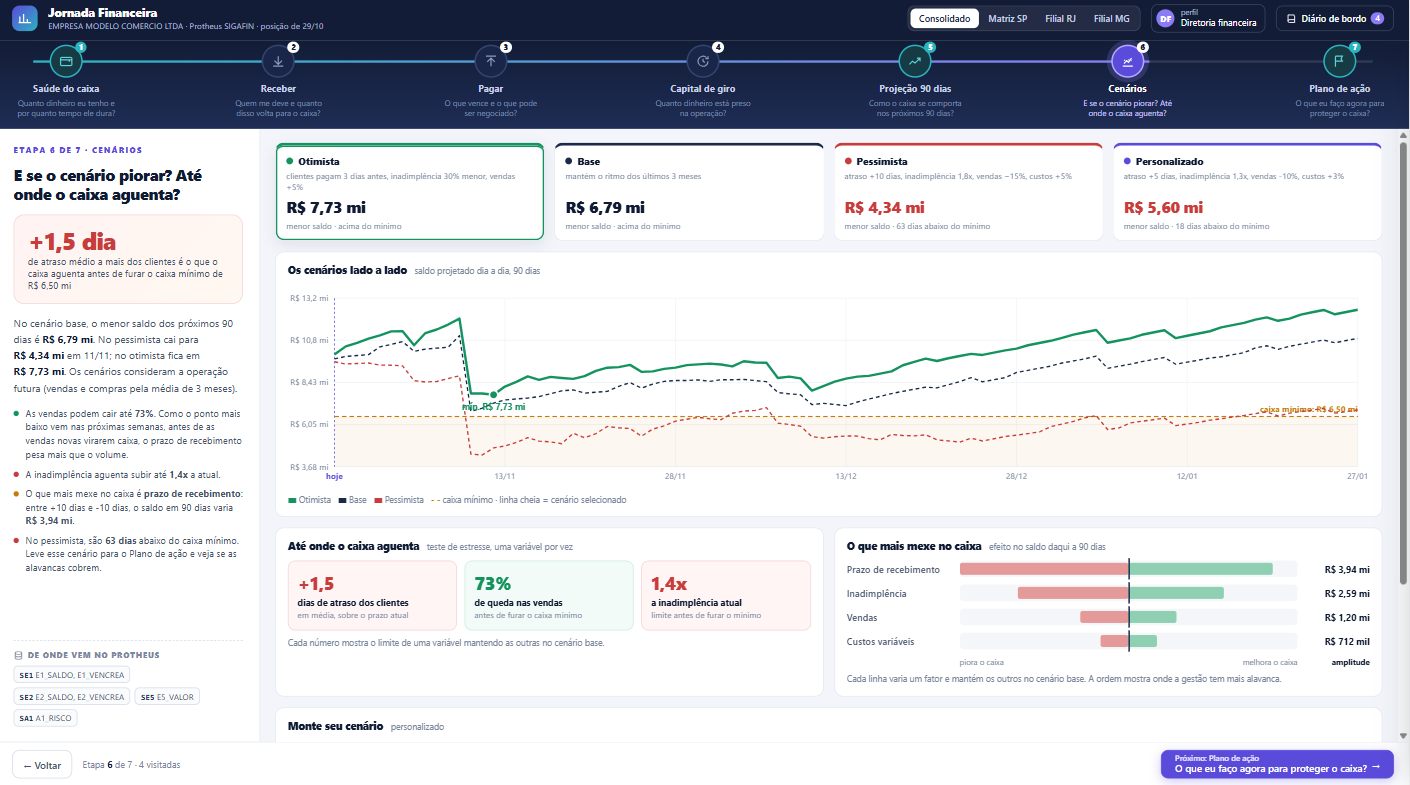
Task: Switch to the Matriz SP tab
Action: point(1007,18)
